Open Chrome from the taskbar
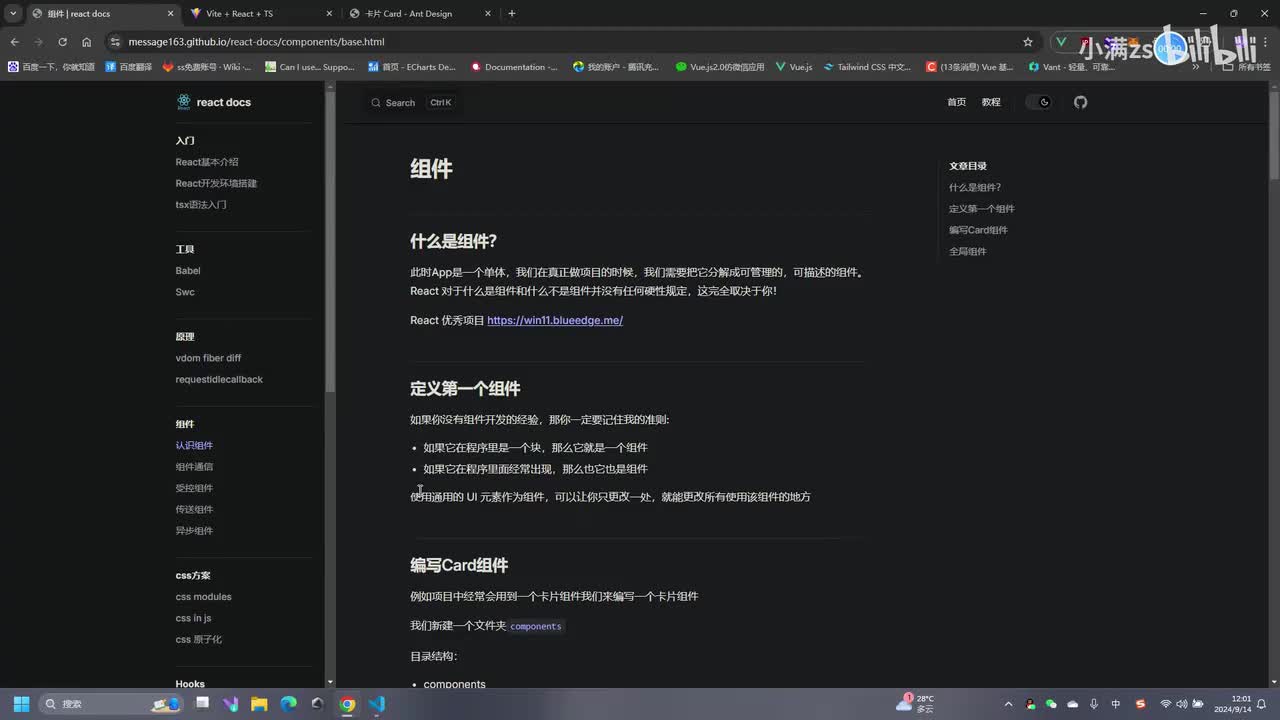The image size is (1280, 720). point(347,704)
